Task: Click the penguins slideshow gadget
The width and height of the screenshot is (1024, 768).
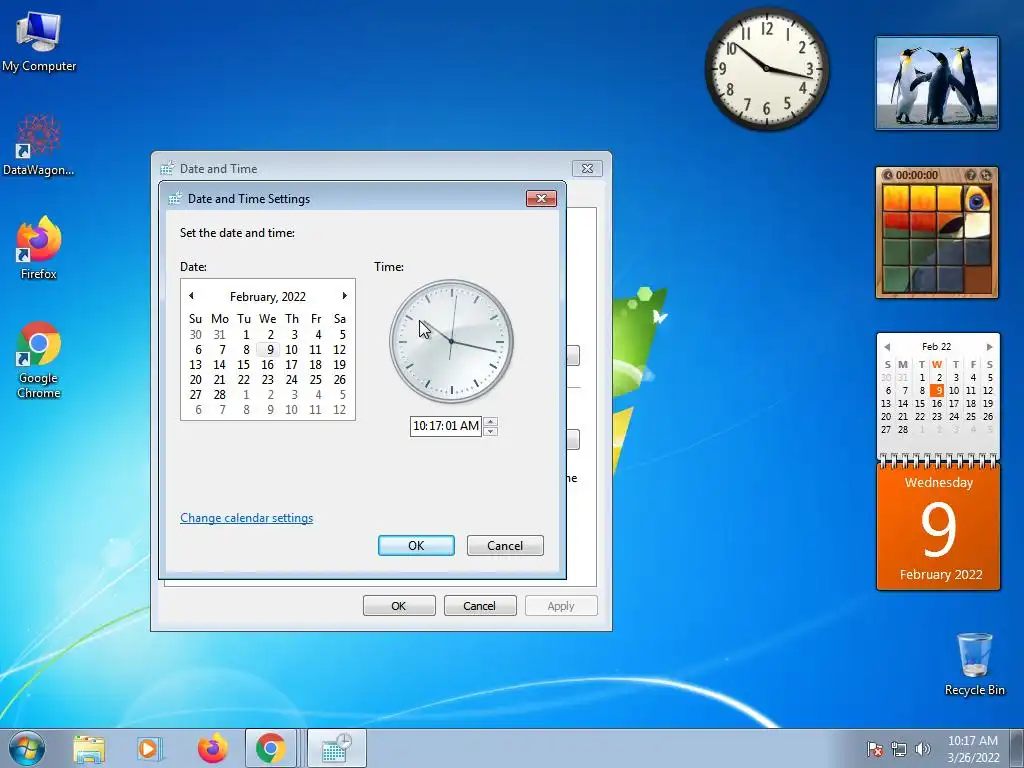Action: (937, 83)
